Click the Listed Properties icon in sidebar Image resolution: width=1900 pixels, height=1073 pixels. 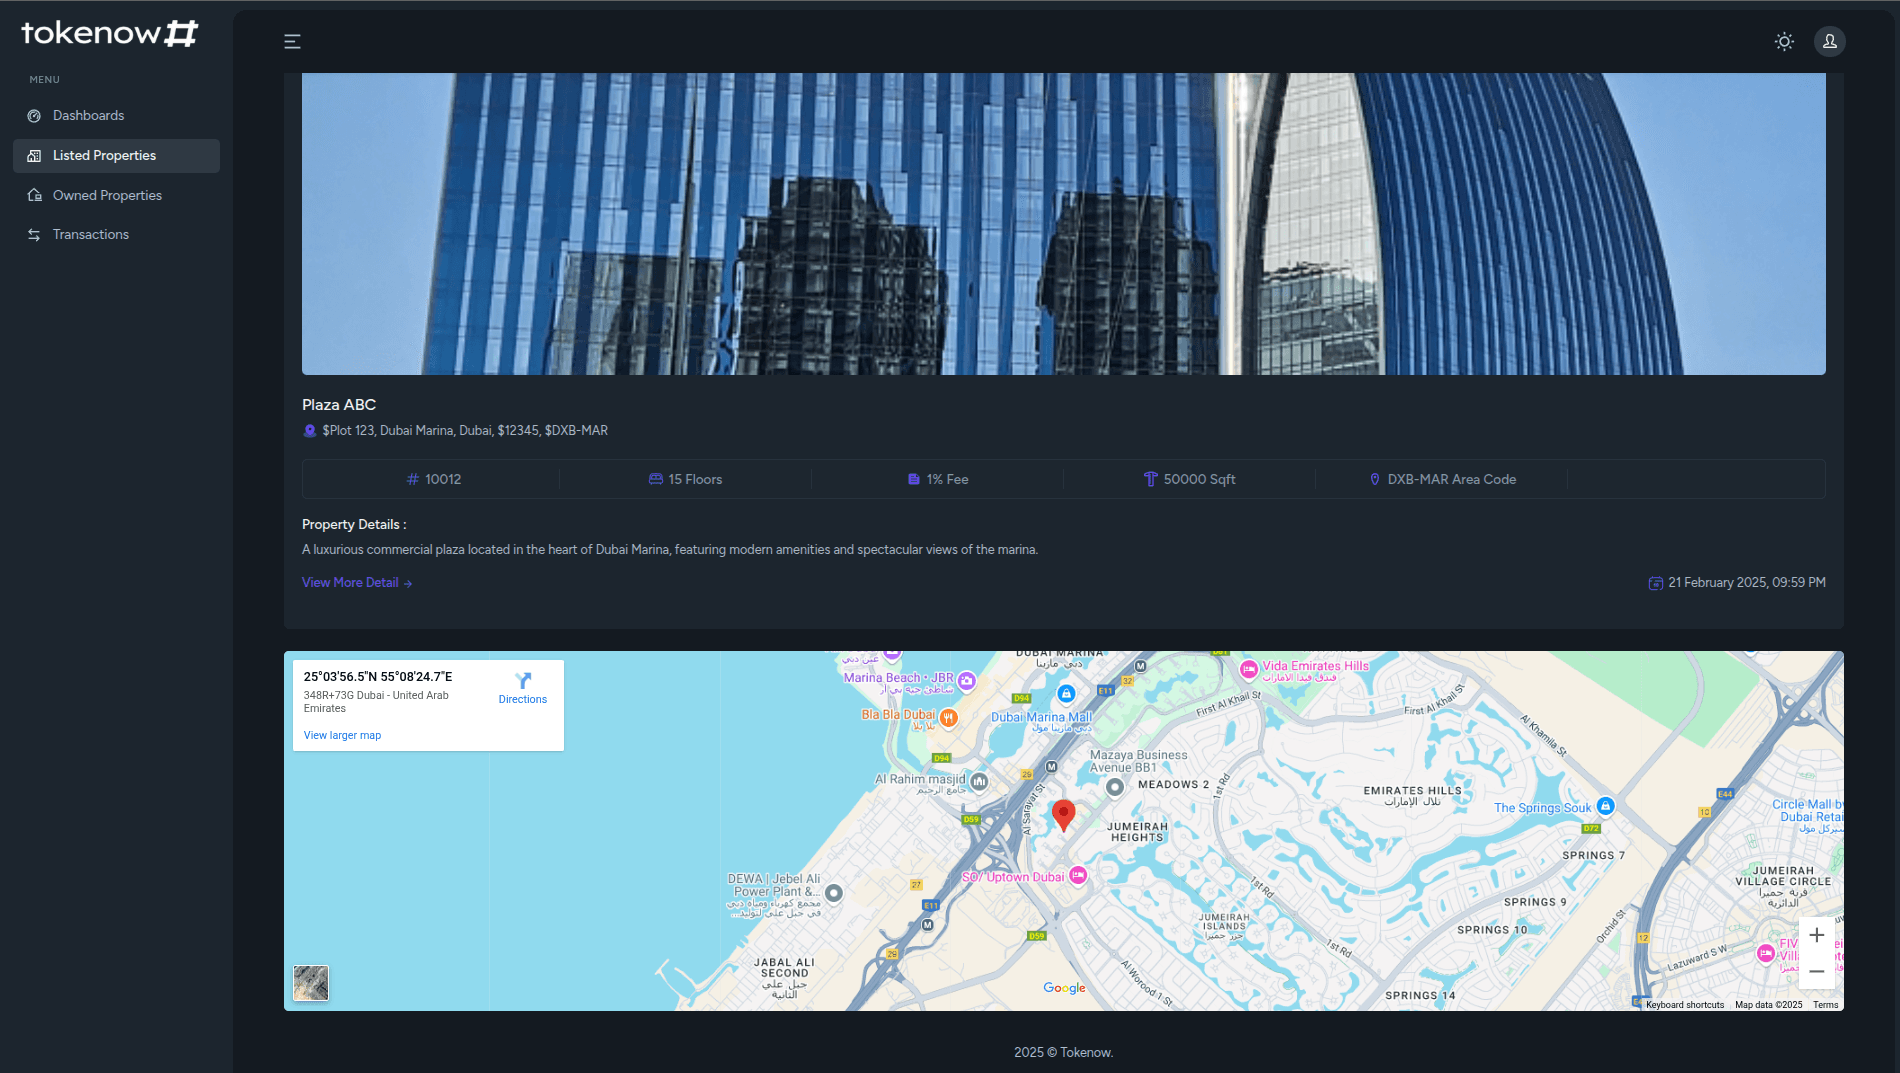pyautogui.click(x=34, y=155)
